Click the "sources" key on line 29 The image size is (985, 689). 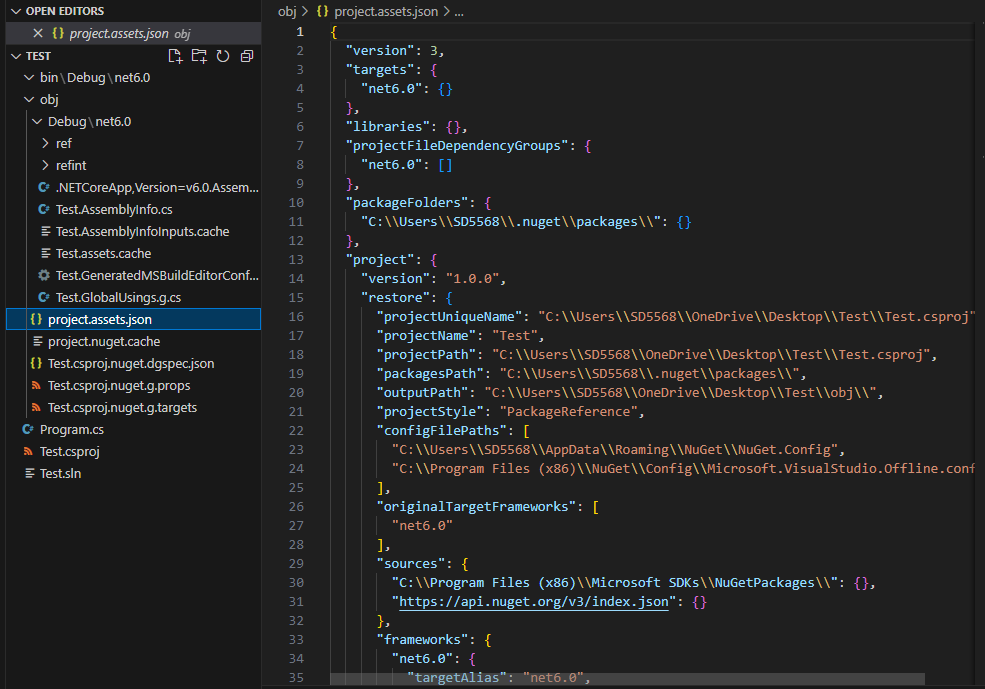click(411, 563)
